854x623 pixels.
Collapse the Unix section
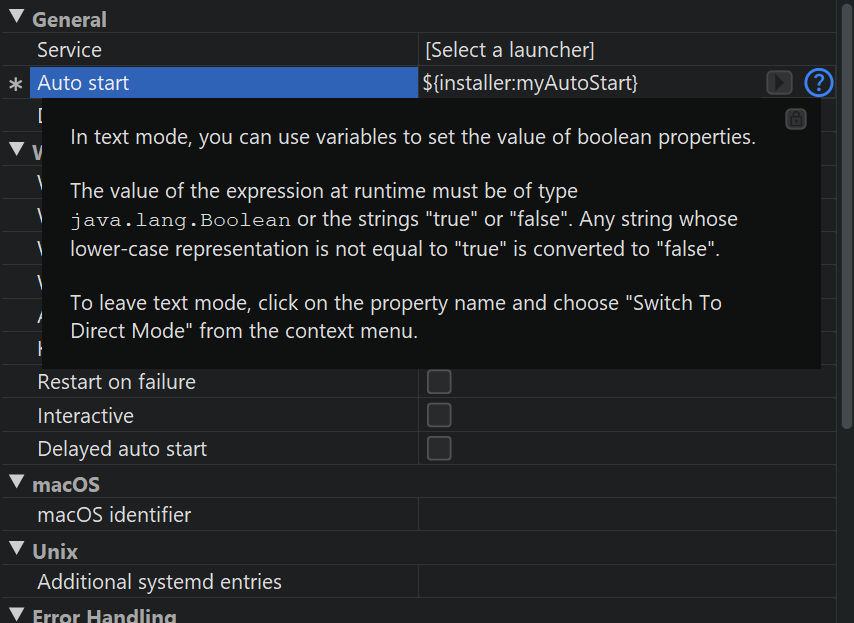coord(17,549)
